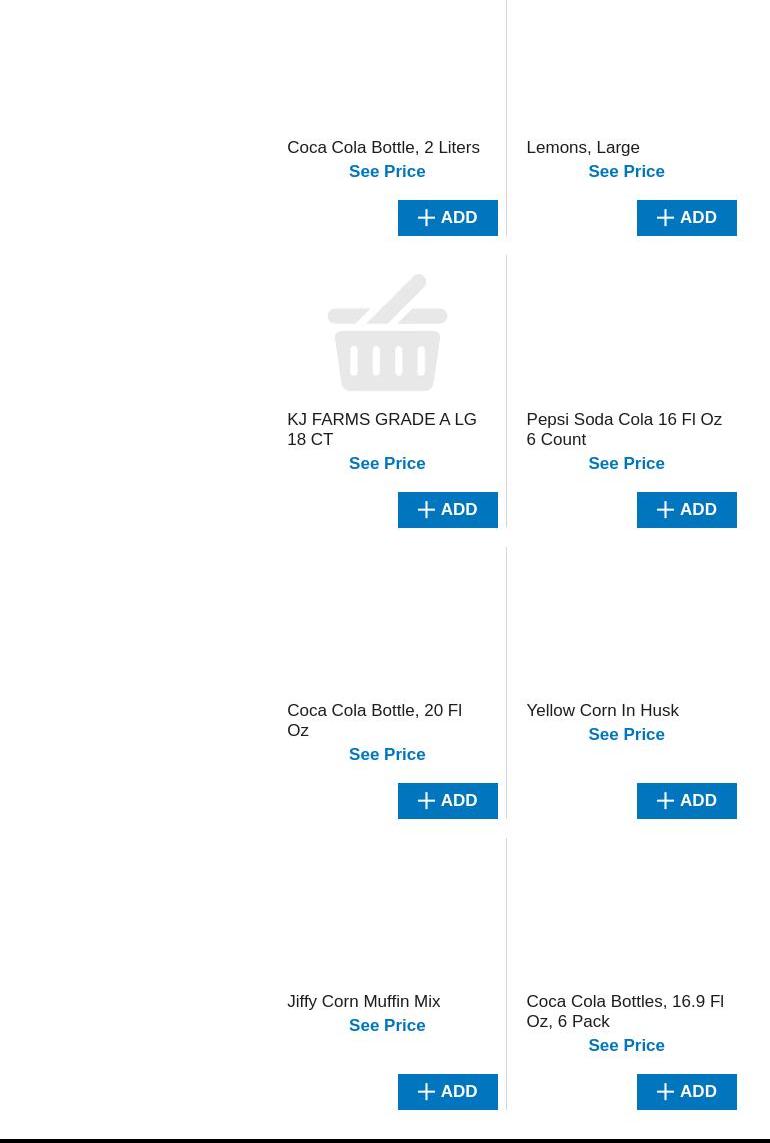
Task: Click the basket placeholder image for KJ Farms
Action: tap(387, 333)
